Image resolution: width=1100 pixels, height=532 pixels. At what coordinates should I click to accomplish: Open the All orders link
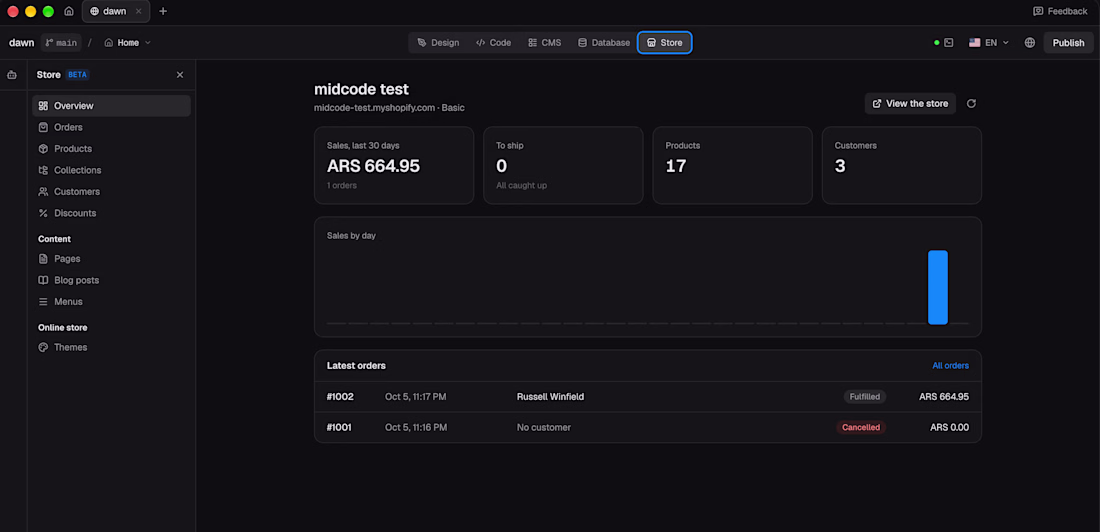click(951, 366)
